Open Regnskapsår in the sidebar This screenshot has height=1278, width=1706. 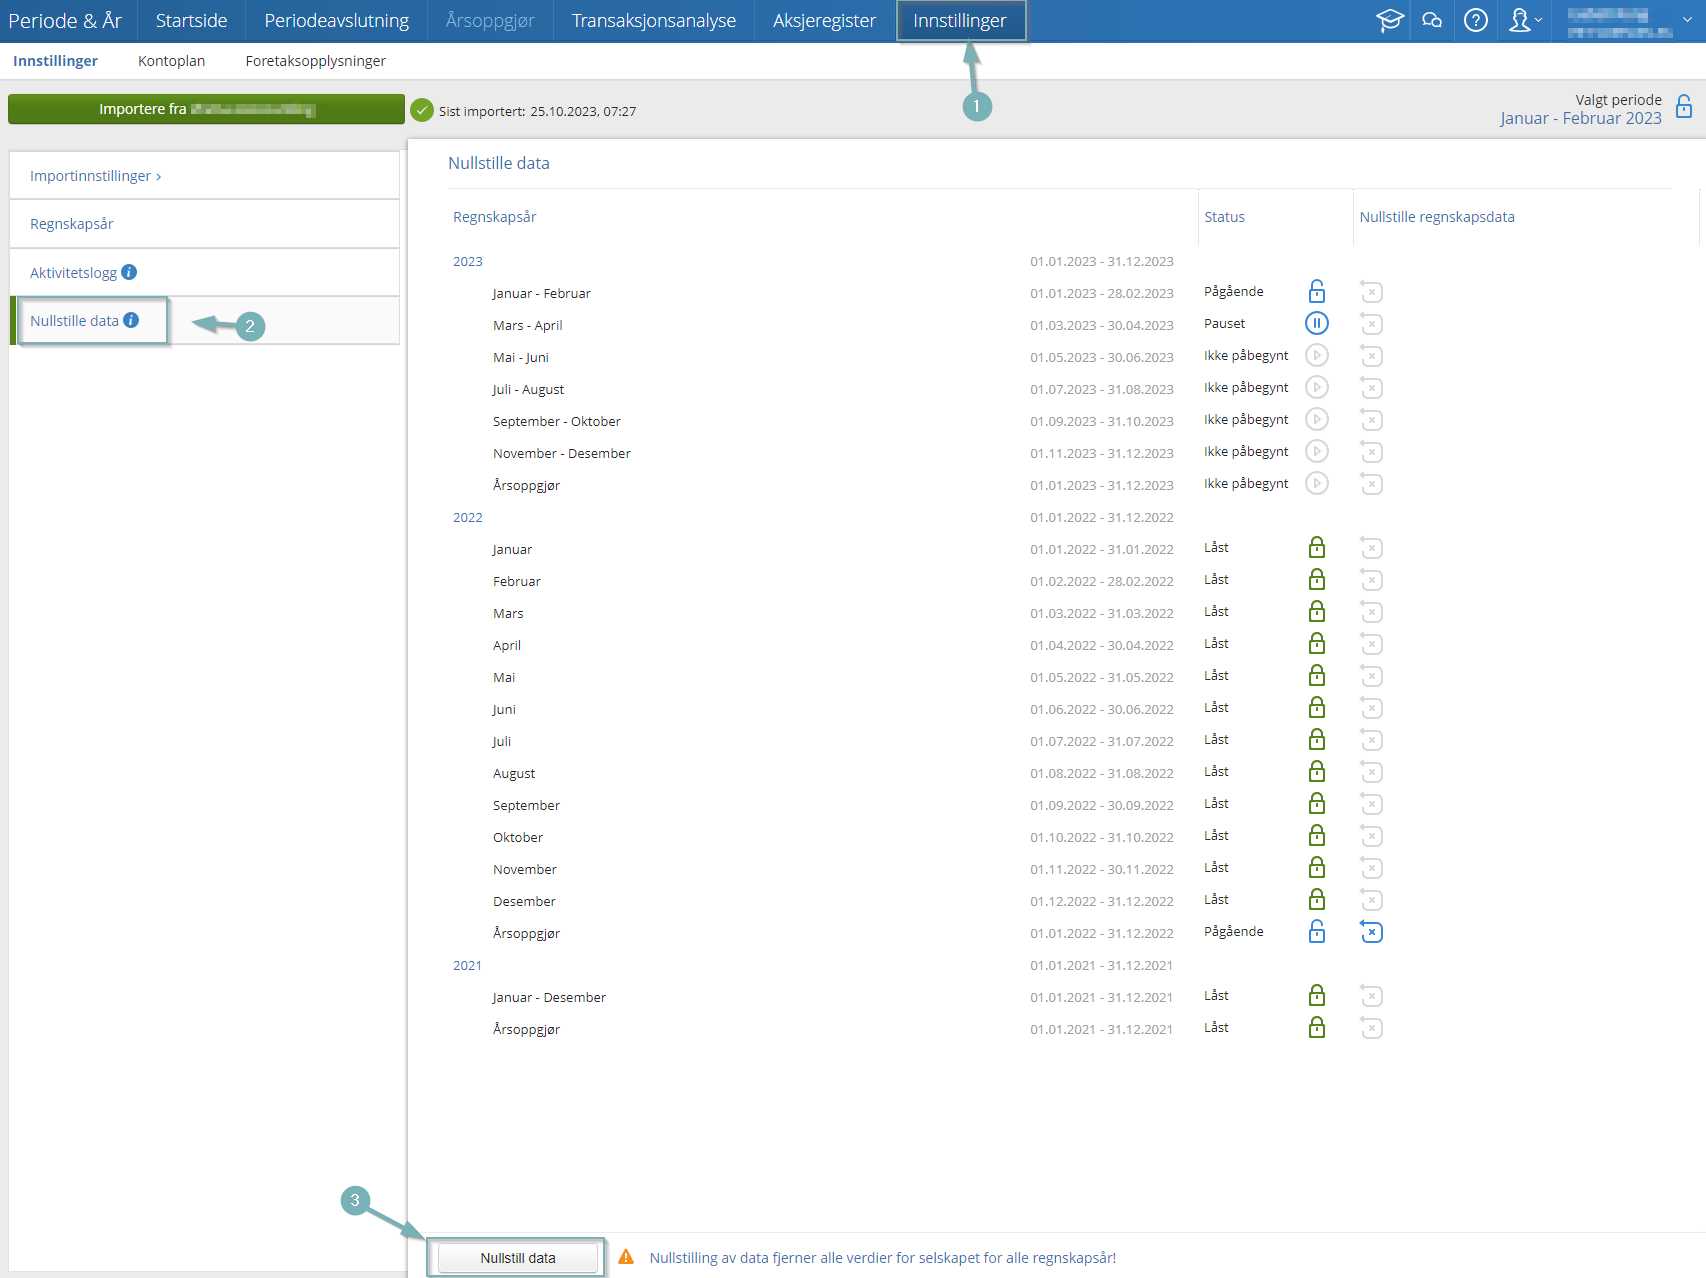click(x=204, y=224)
